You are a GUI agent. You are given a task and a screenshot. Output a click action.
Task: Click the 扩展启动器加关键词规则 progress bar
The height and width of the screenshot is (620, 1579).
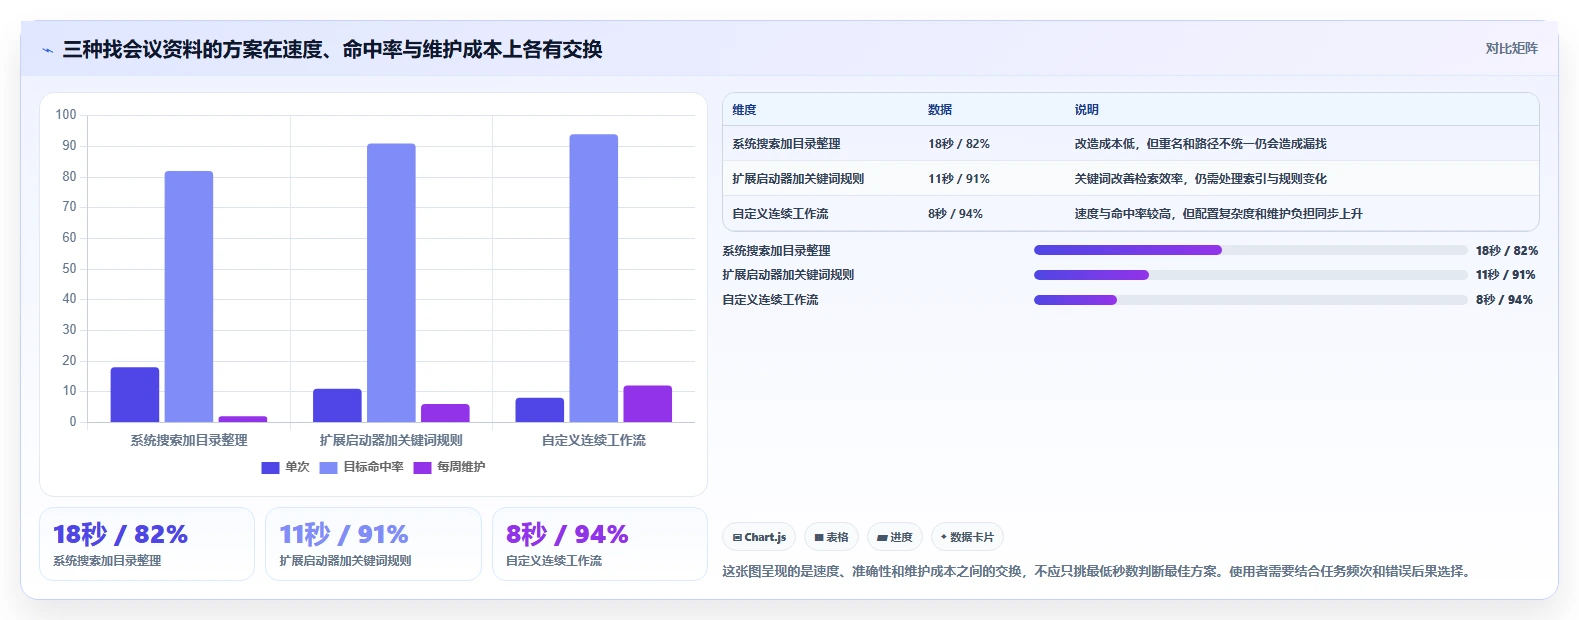(x=1250, y=275)
